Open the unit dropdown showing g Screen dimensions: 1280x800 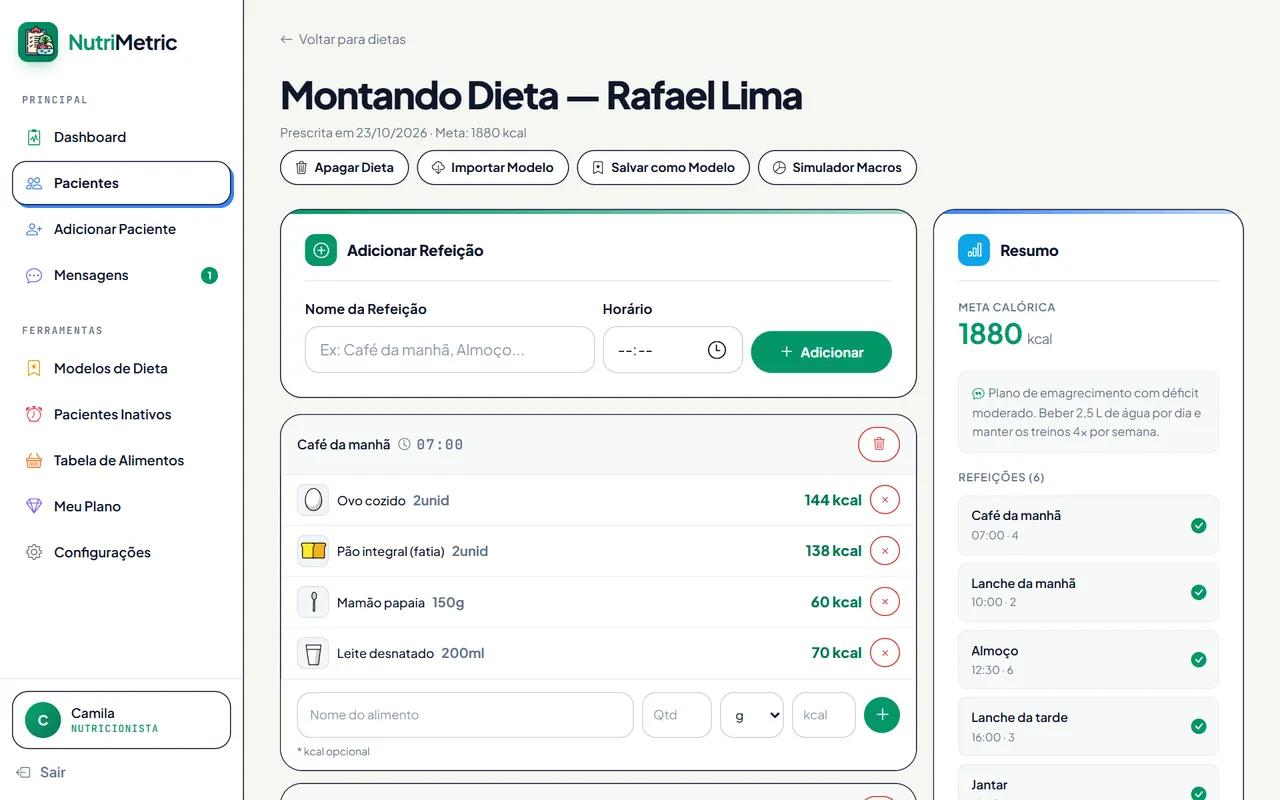[x=752, y=715]
